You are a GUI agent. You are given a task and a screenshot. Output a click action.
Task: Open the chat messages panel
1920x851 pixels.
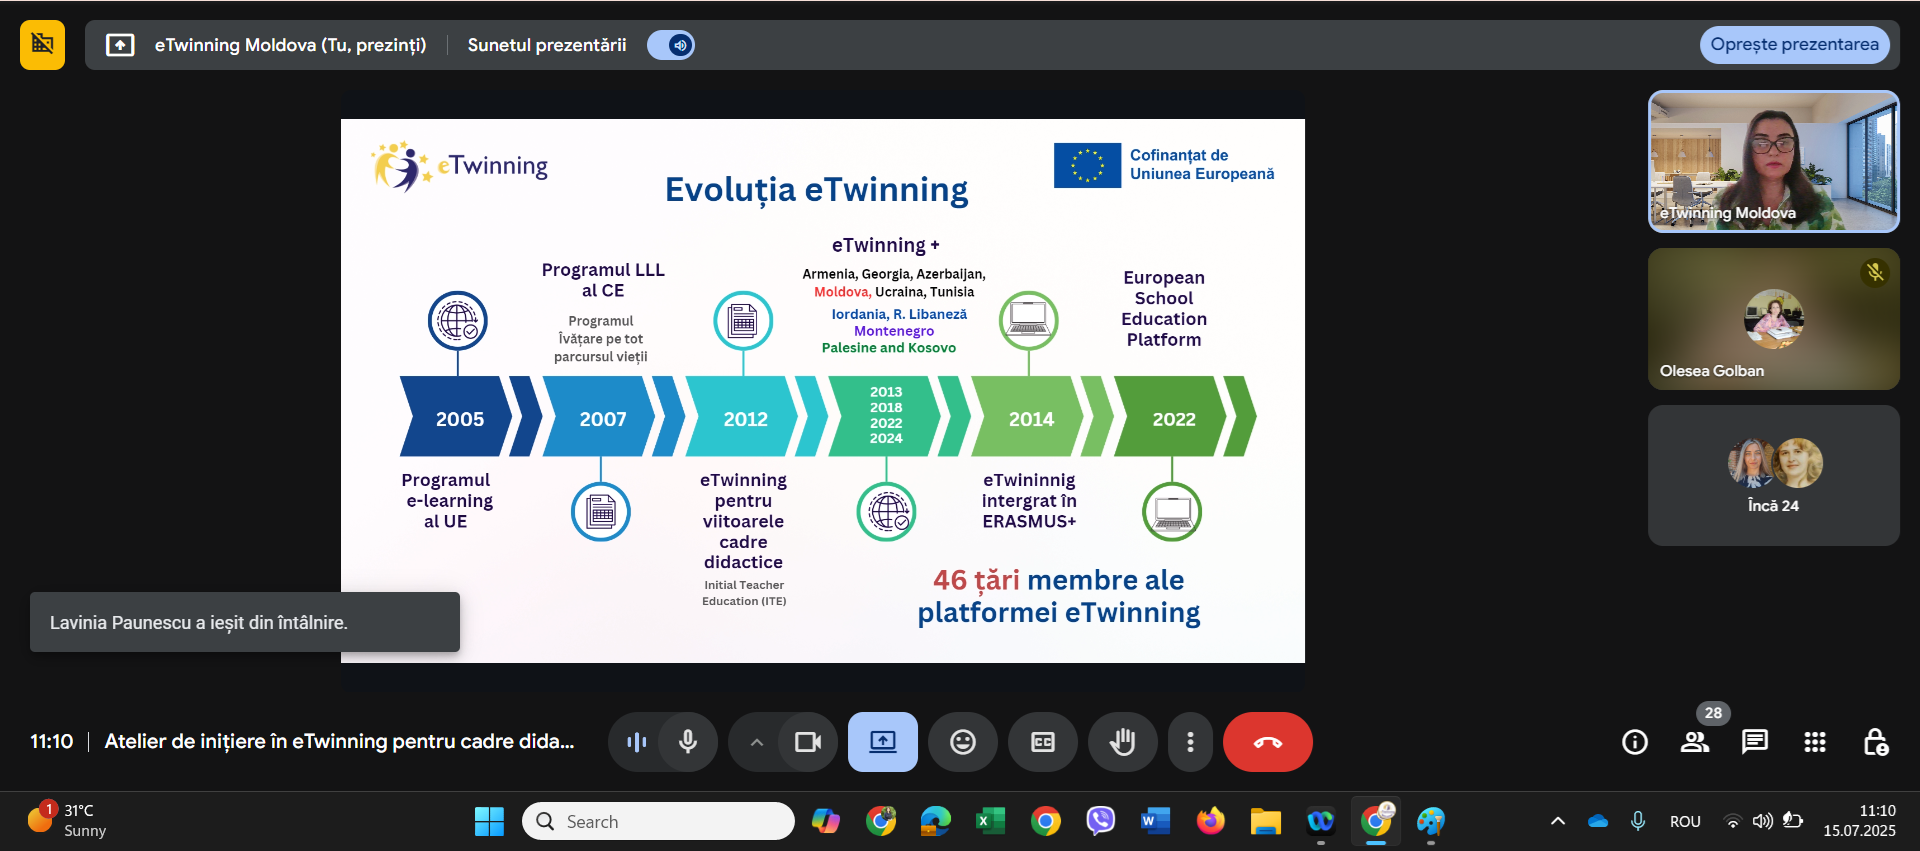coord(1755,742)
